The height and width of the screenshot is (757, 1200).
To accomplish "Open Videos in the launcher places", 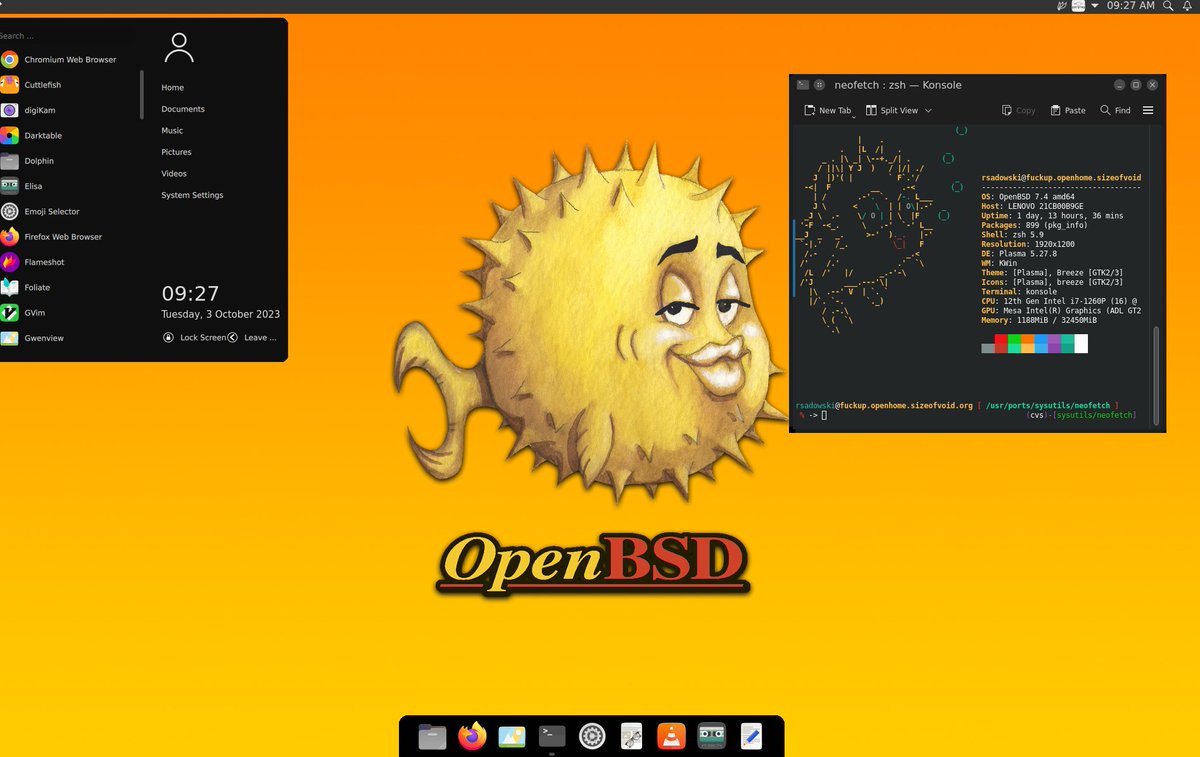I will point(174,174).
